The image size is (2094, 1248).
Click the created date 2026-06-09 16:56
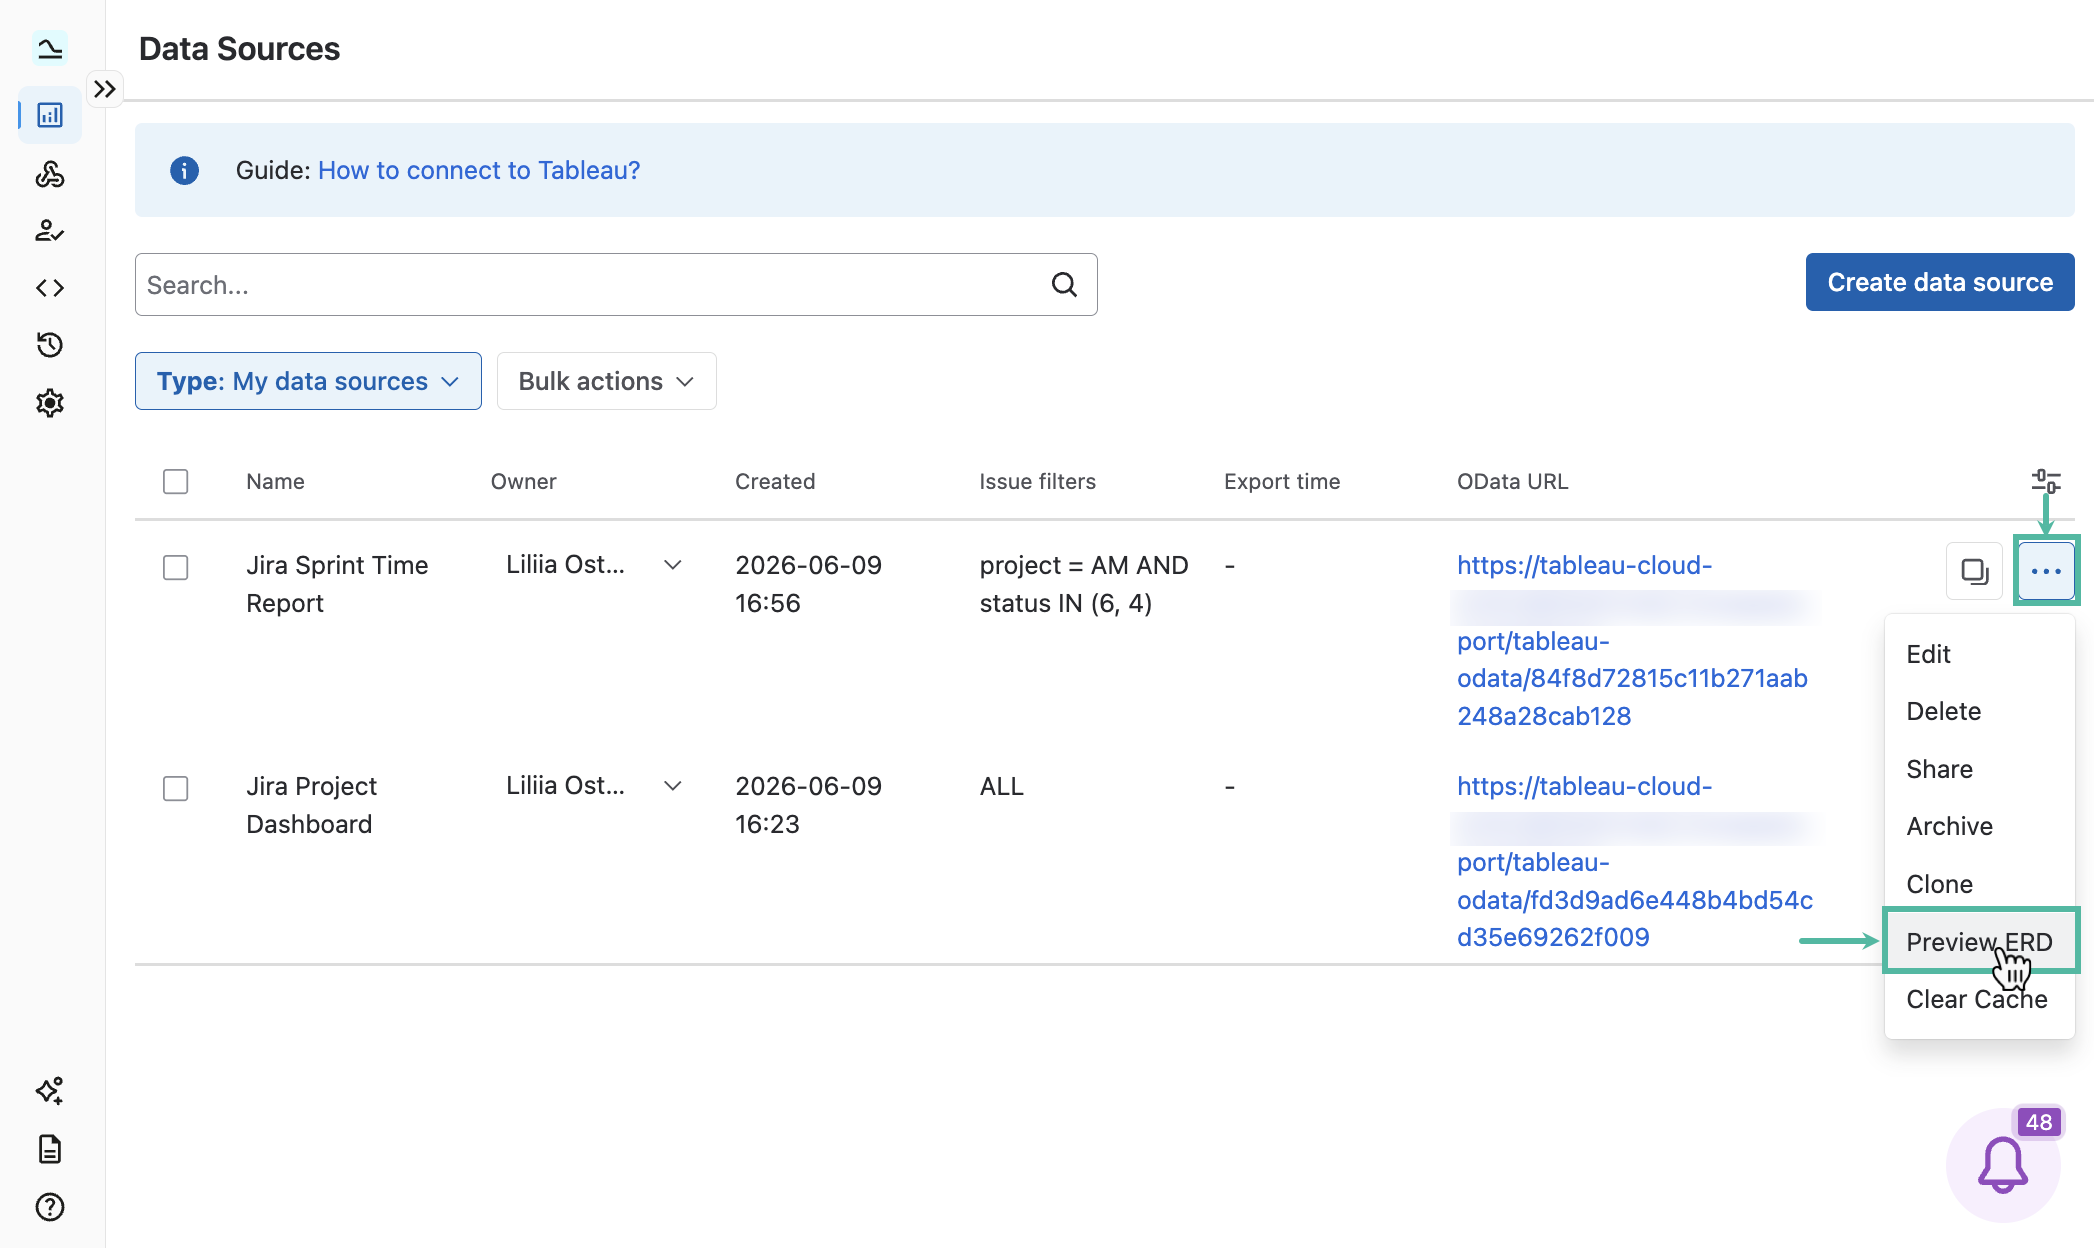click(x=808, y=584)
